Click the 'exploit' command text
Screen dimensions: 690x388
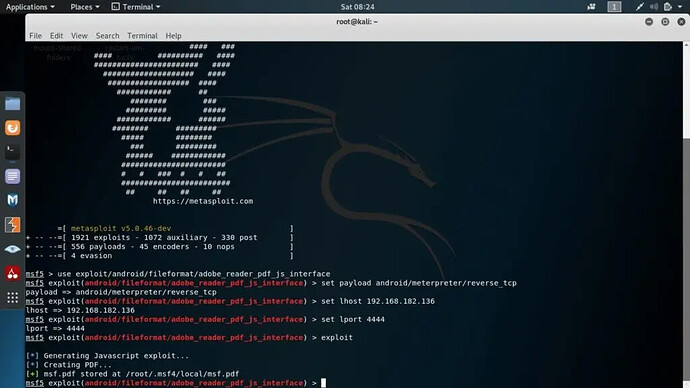click(337, 337)
